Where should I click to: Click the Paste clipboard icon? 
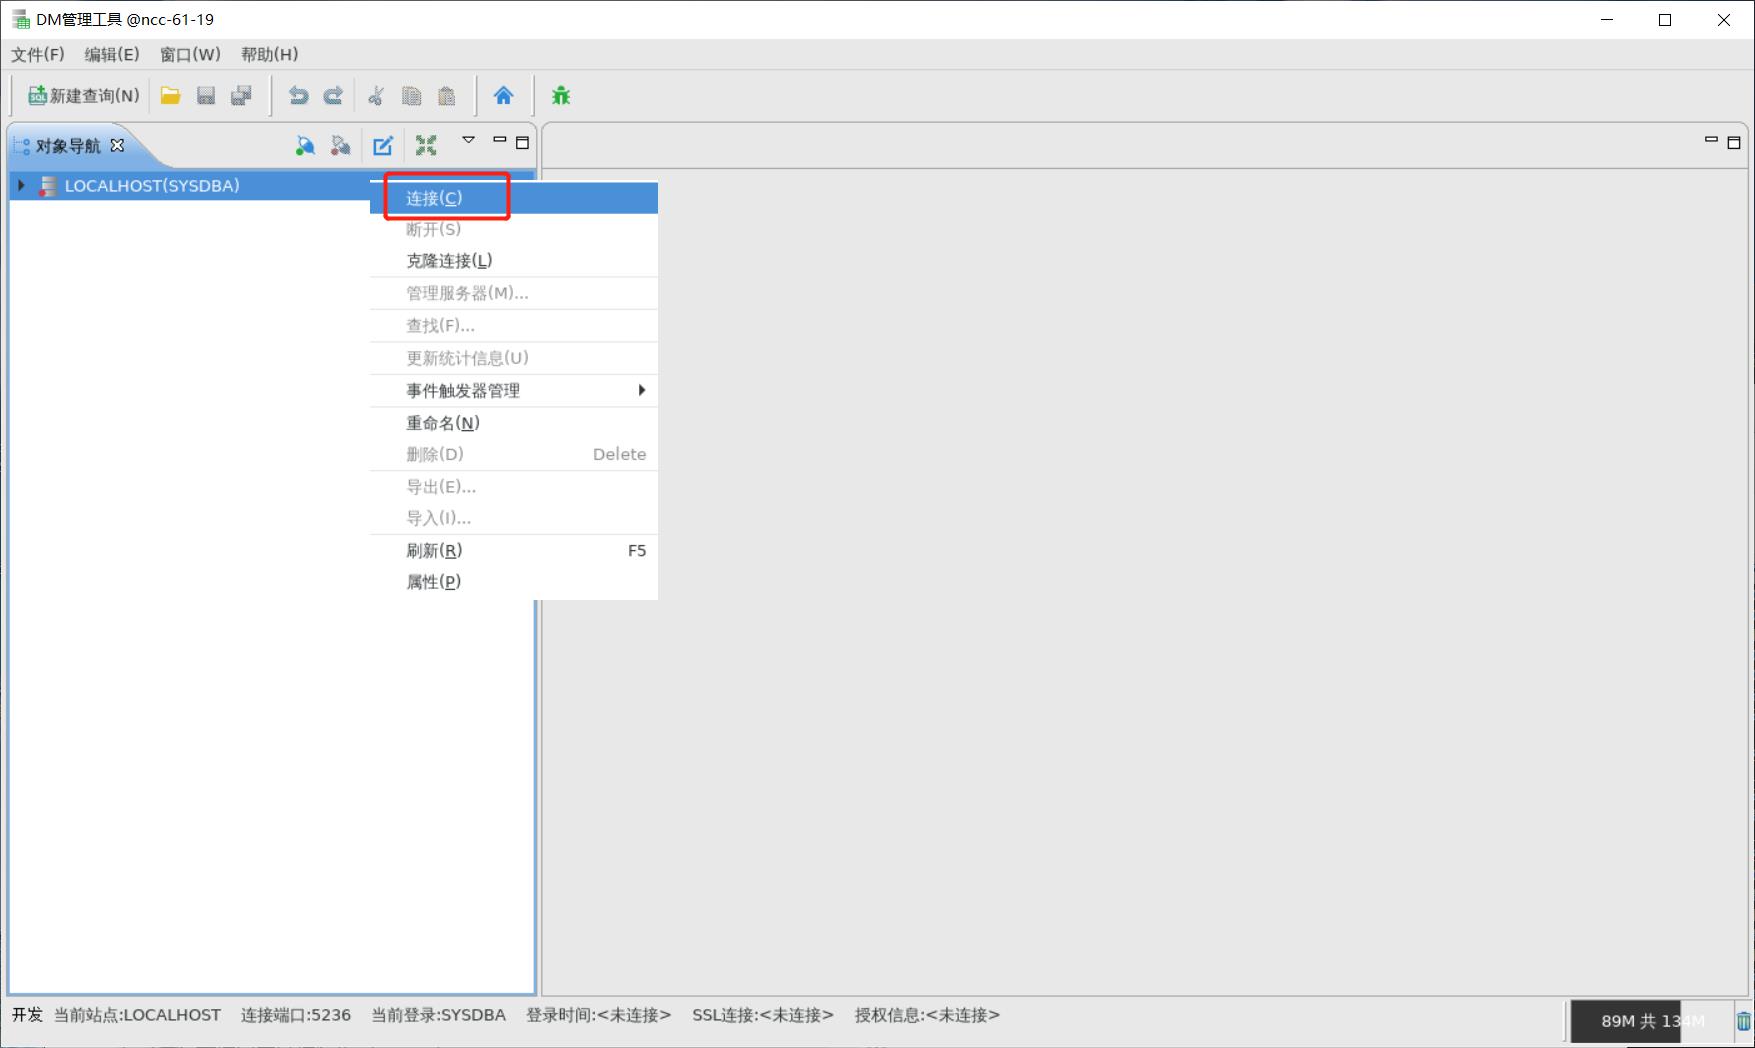click(447, 96)
